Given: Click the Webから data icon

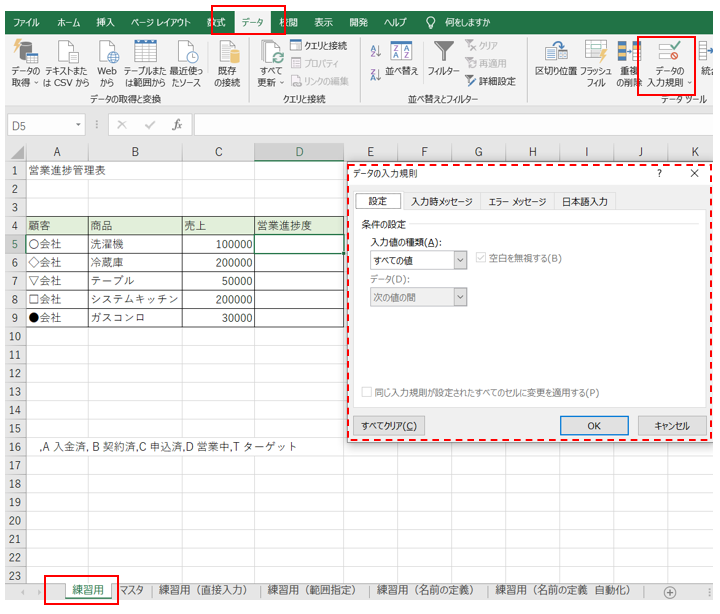Looking at the screenshot, I should click(107, 52).
